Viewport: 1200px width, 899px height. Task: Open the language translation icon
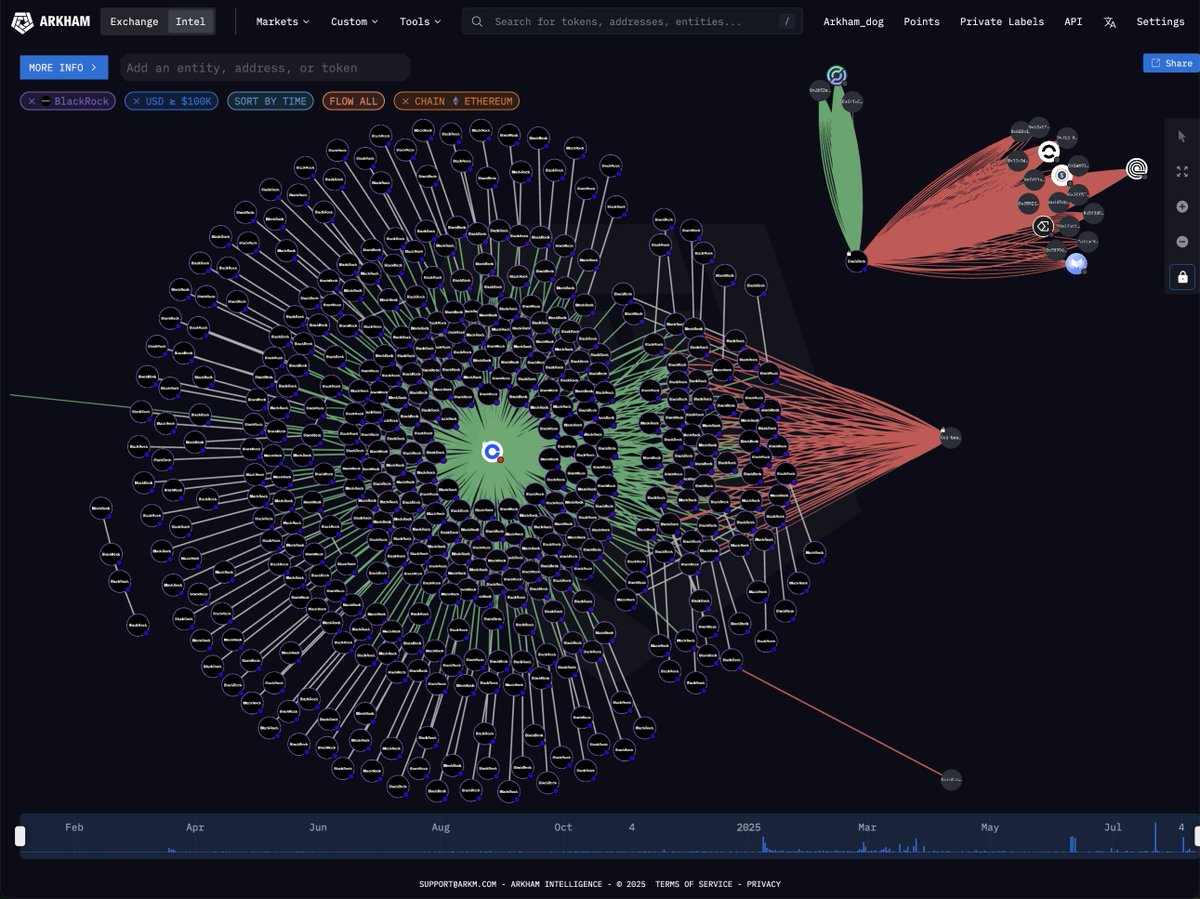[x=1109, y=22]
